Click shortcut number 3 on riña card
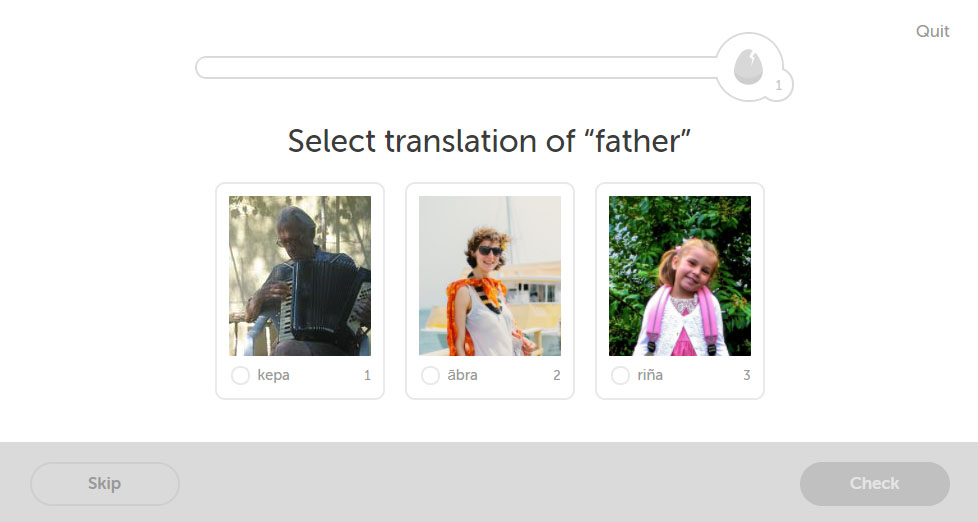Image resolution: width=978 pixels, height=522 pixels. click(x=747, y=376)
